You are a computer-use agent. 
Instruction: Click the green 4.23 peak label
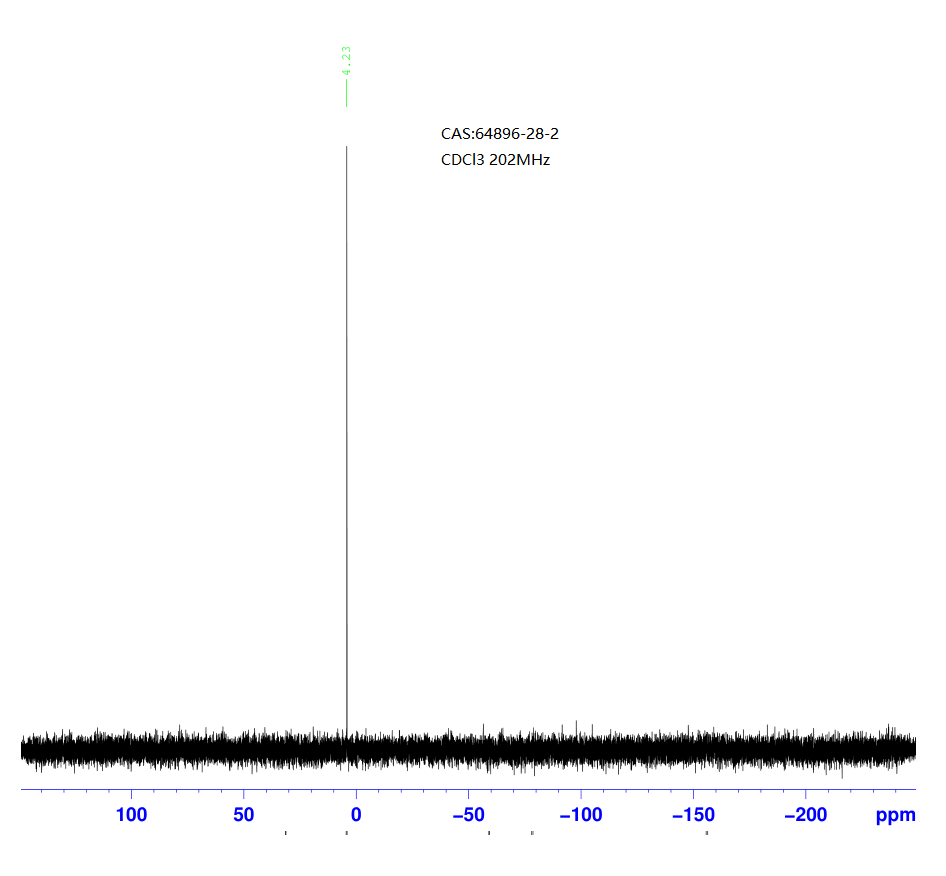tap(346, 61)
